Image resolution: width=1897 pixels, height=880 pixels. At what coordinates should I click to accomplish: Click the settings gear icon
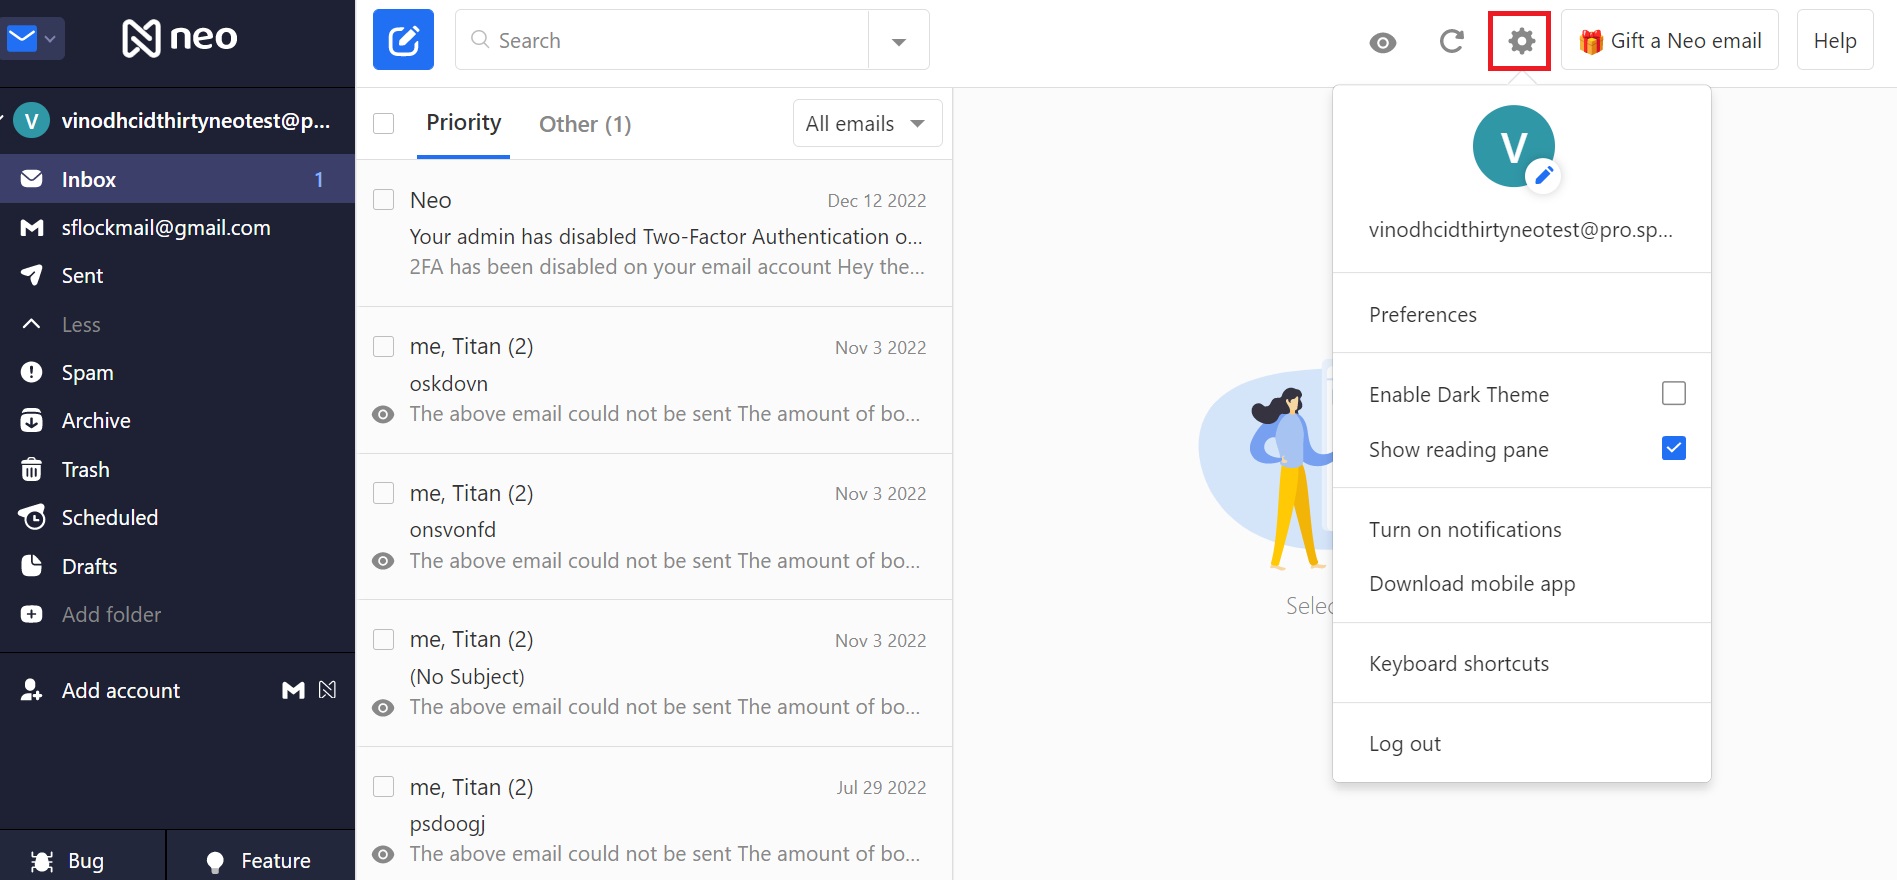1521,41
